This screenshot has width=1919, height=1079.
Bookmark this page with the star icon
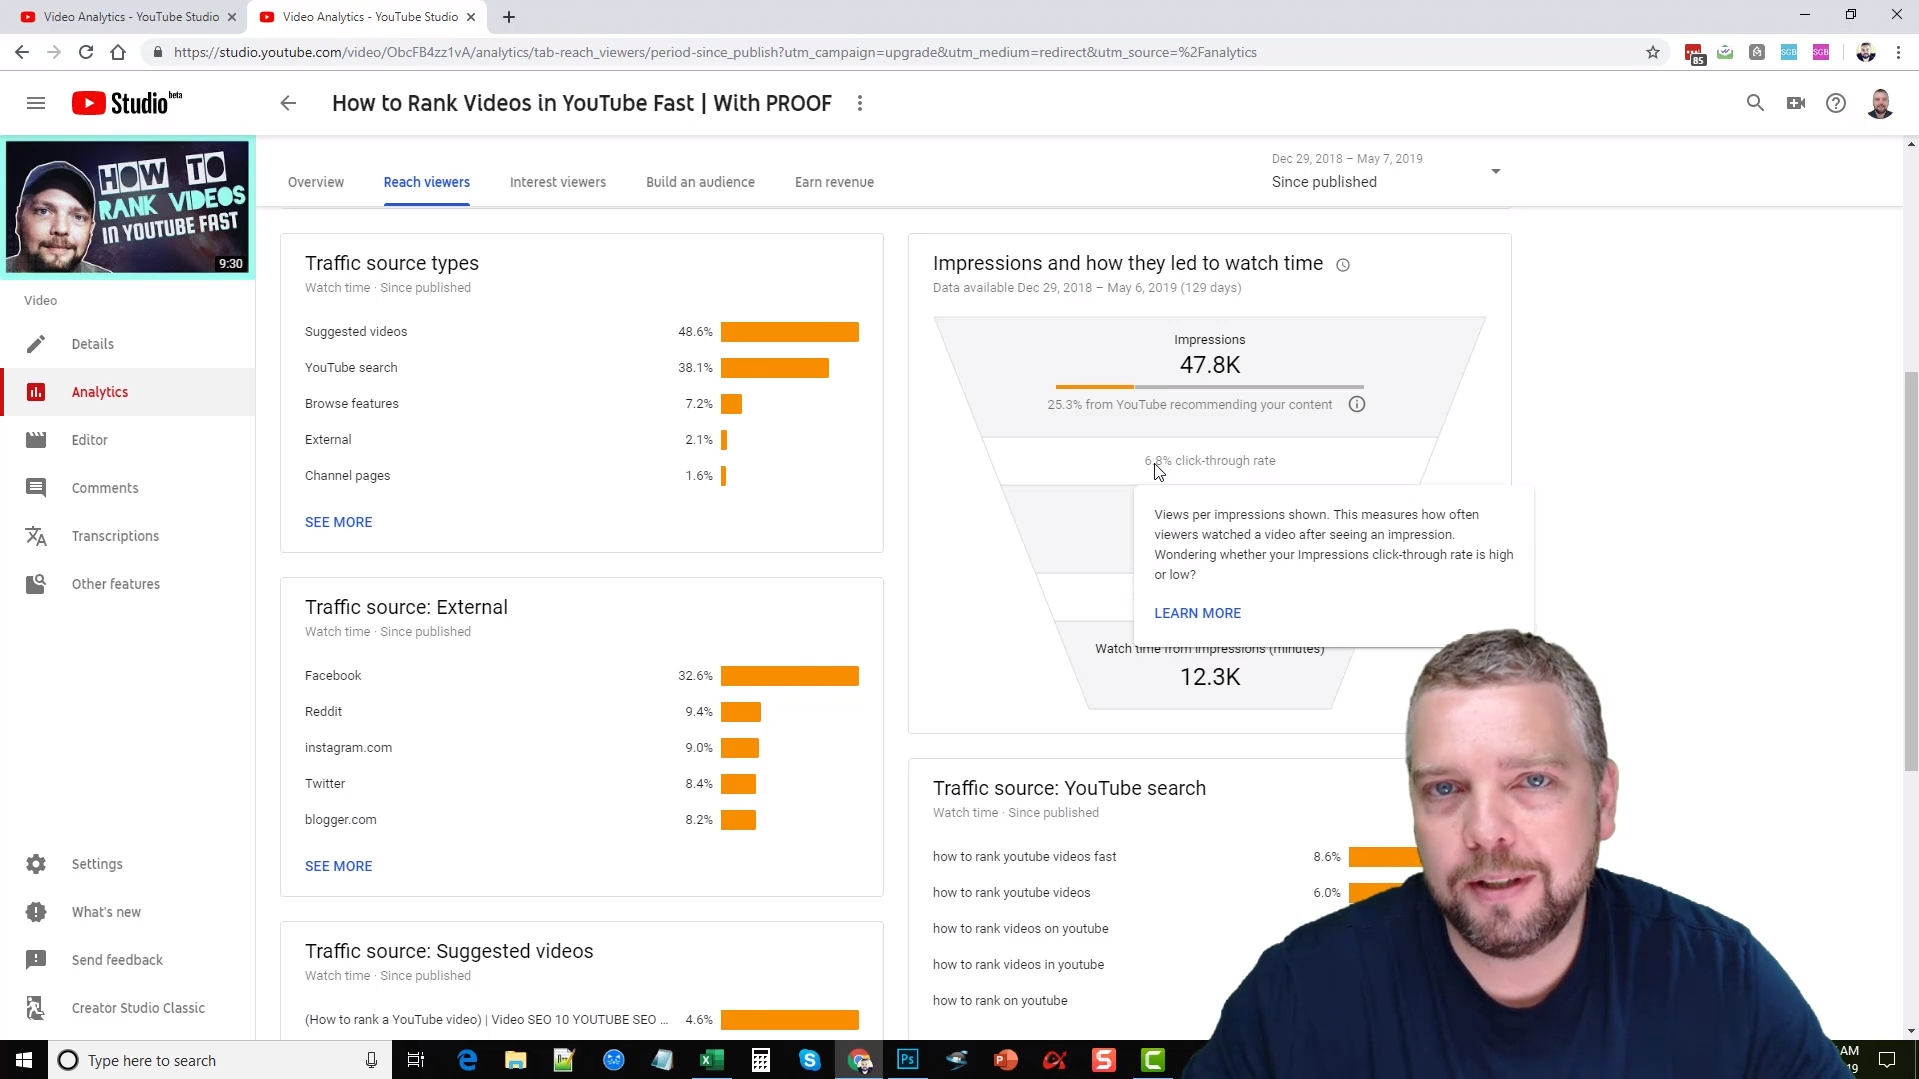pyautogui.click(x=1653, y=52)
